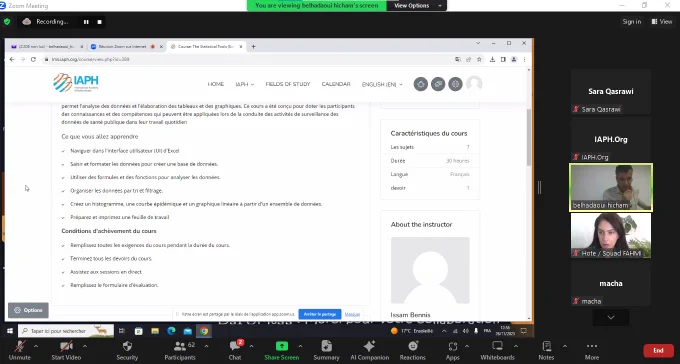Open the meeting Summary
This screenshot has width=680, height=364.
(x=326, y=351)
